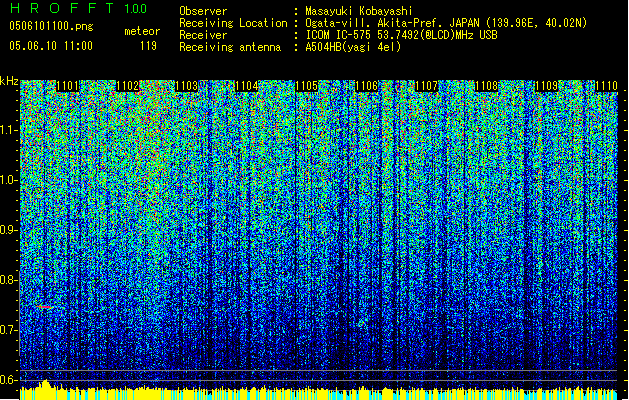
Task: Click the 0.8 kHz axis tick label
Action: [x=9, y=280]
